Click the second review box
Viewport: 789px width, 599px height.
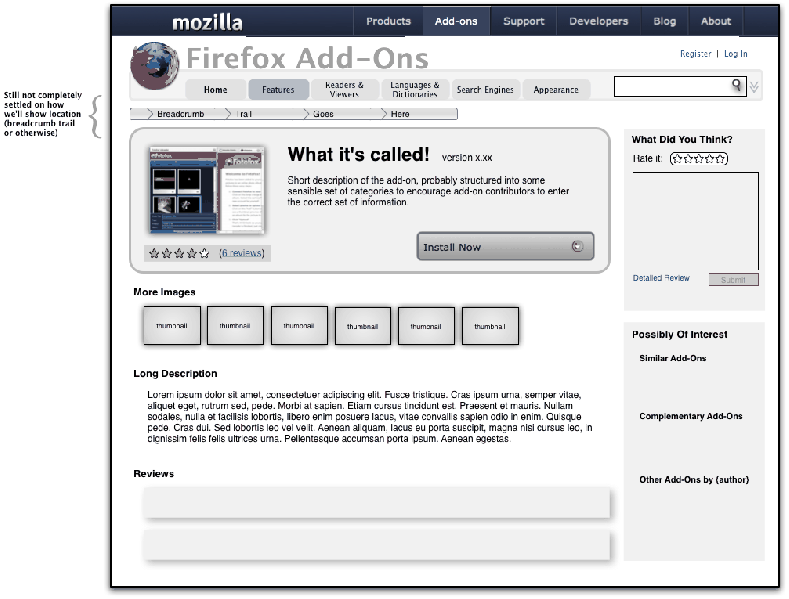tap(376, 545)
